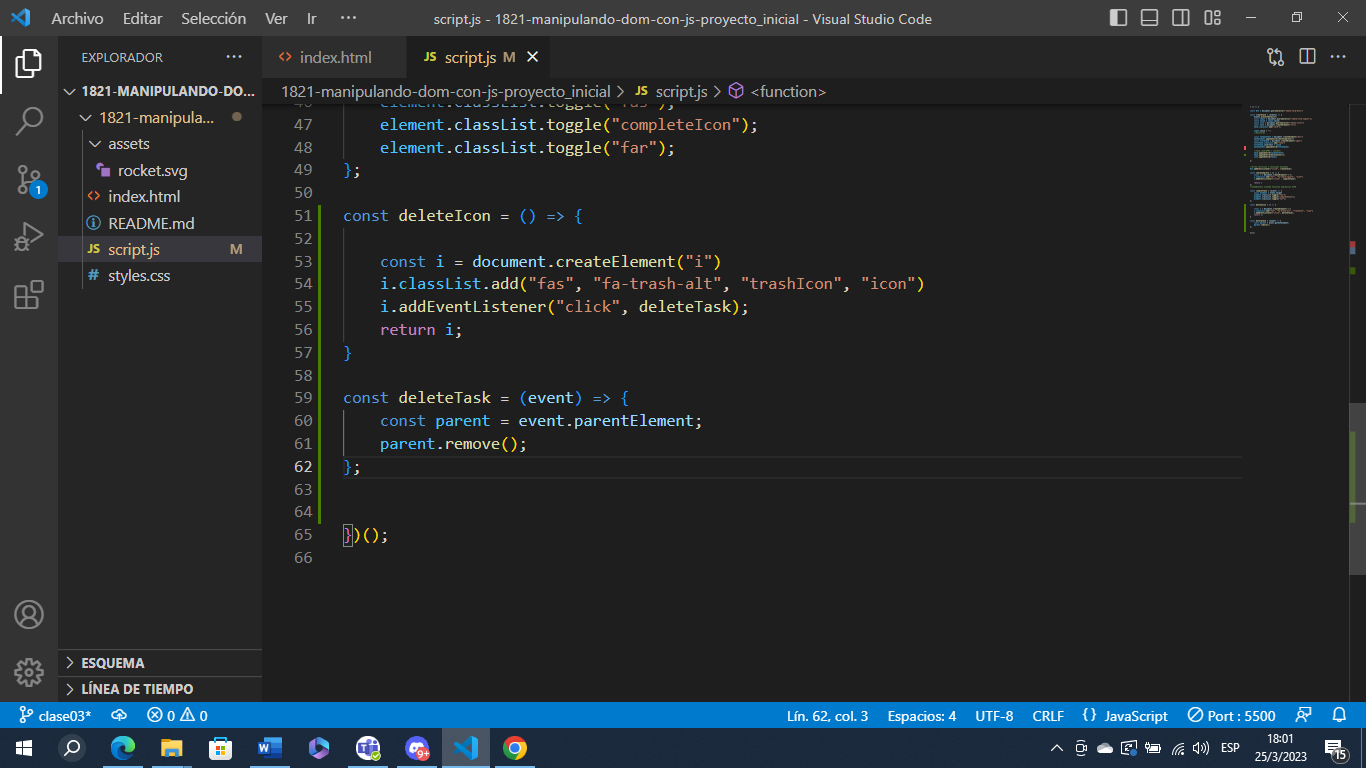
Task: Open breadcrumb folder 1821-manipulando-dom-con-js-proyecto_inicial
Action: click(x=446, y=91)
